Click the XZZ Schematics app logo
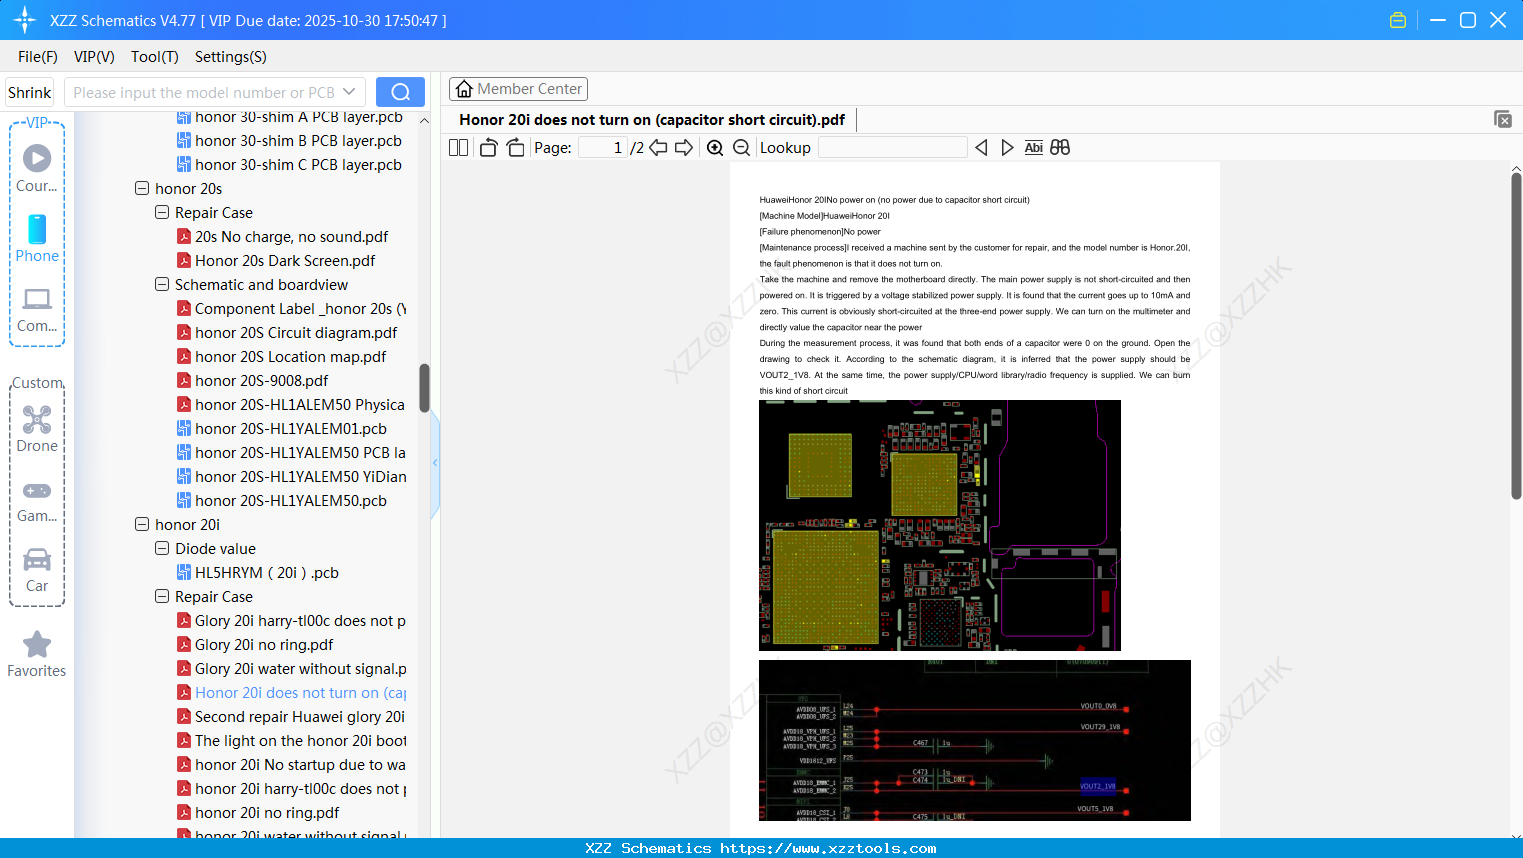Viewport: 1523px width, 858px height. 25,20
